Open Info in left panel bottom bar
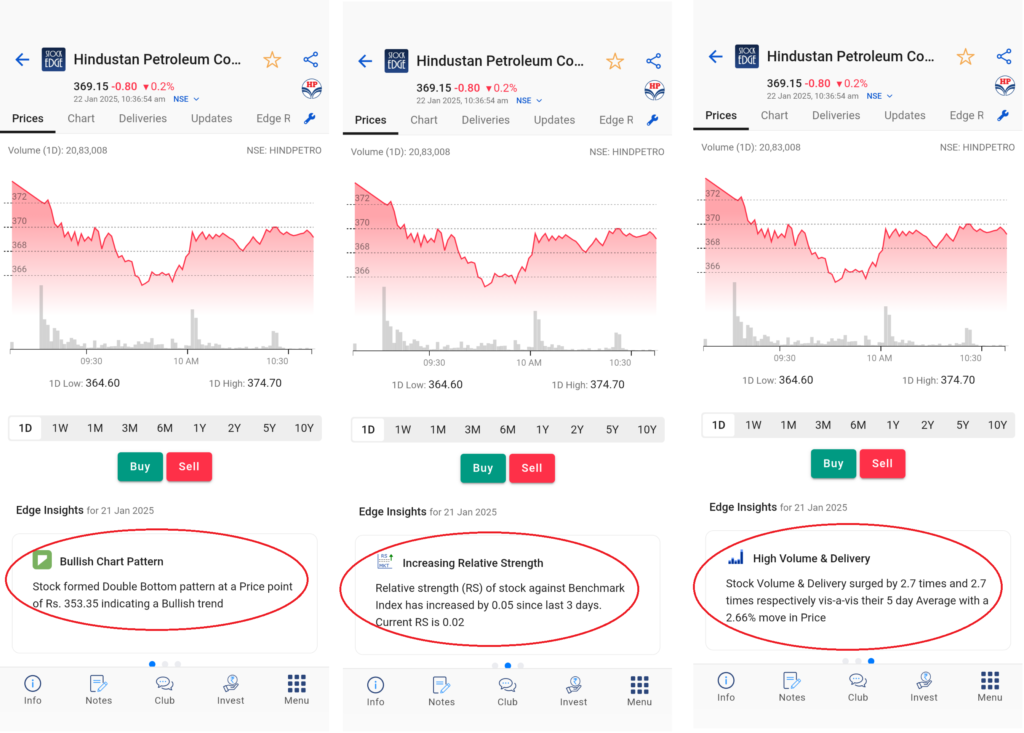Viewport: 1024px width, 733px height. click(33, 690)
